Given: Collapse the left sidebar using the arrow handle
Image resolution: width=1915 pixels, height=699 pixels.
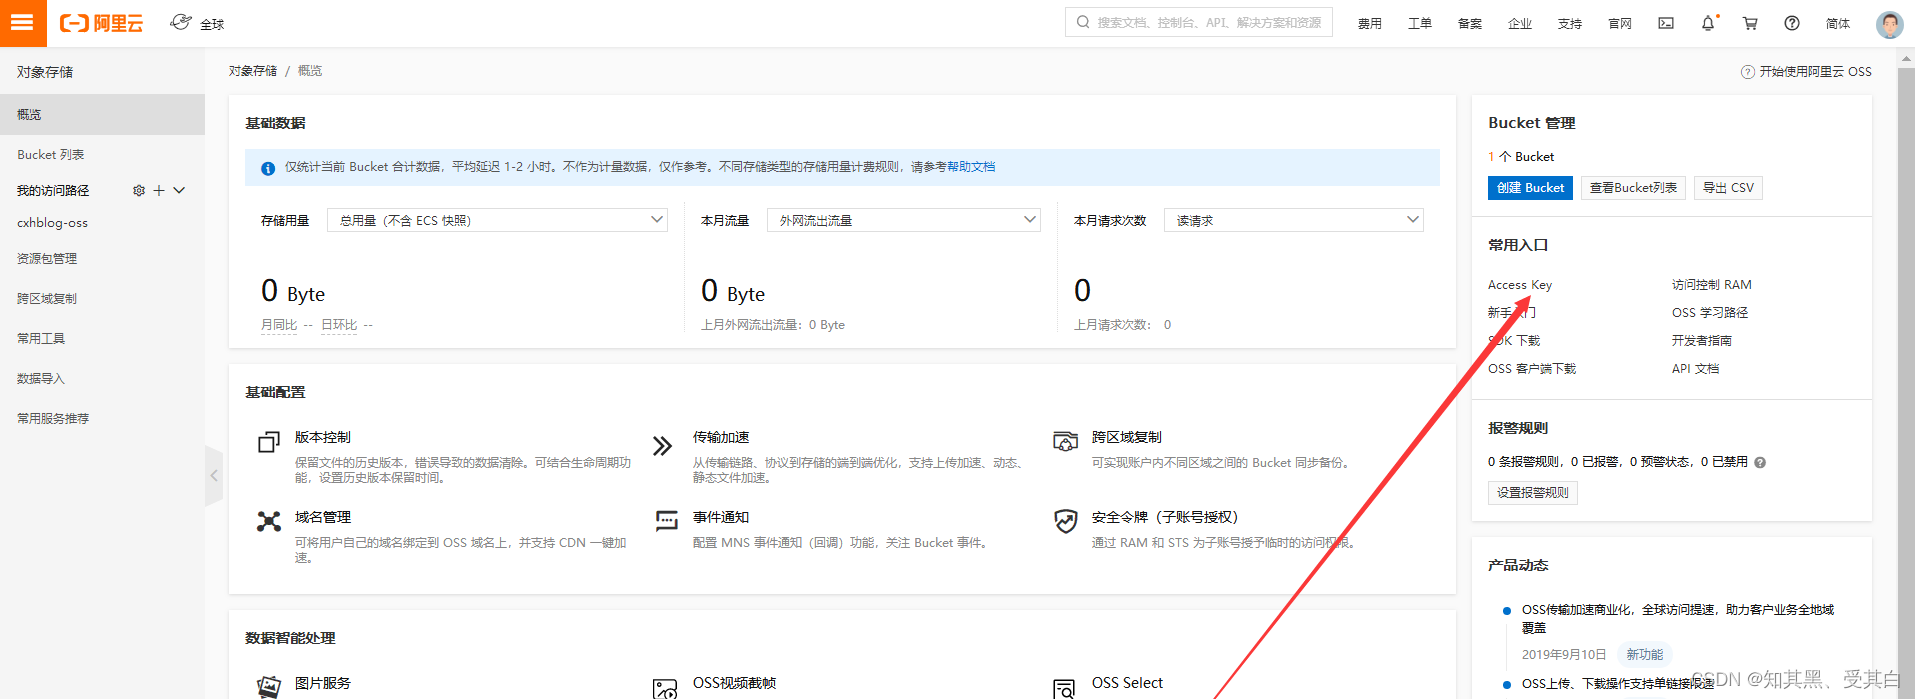Looking at the screenshot, I should pyautogui.click(x=214, y=476).
